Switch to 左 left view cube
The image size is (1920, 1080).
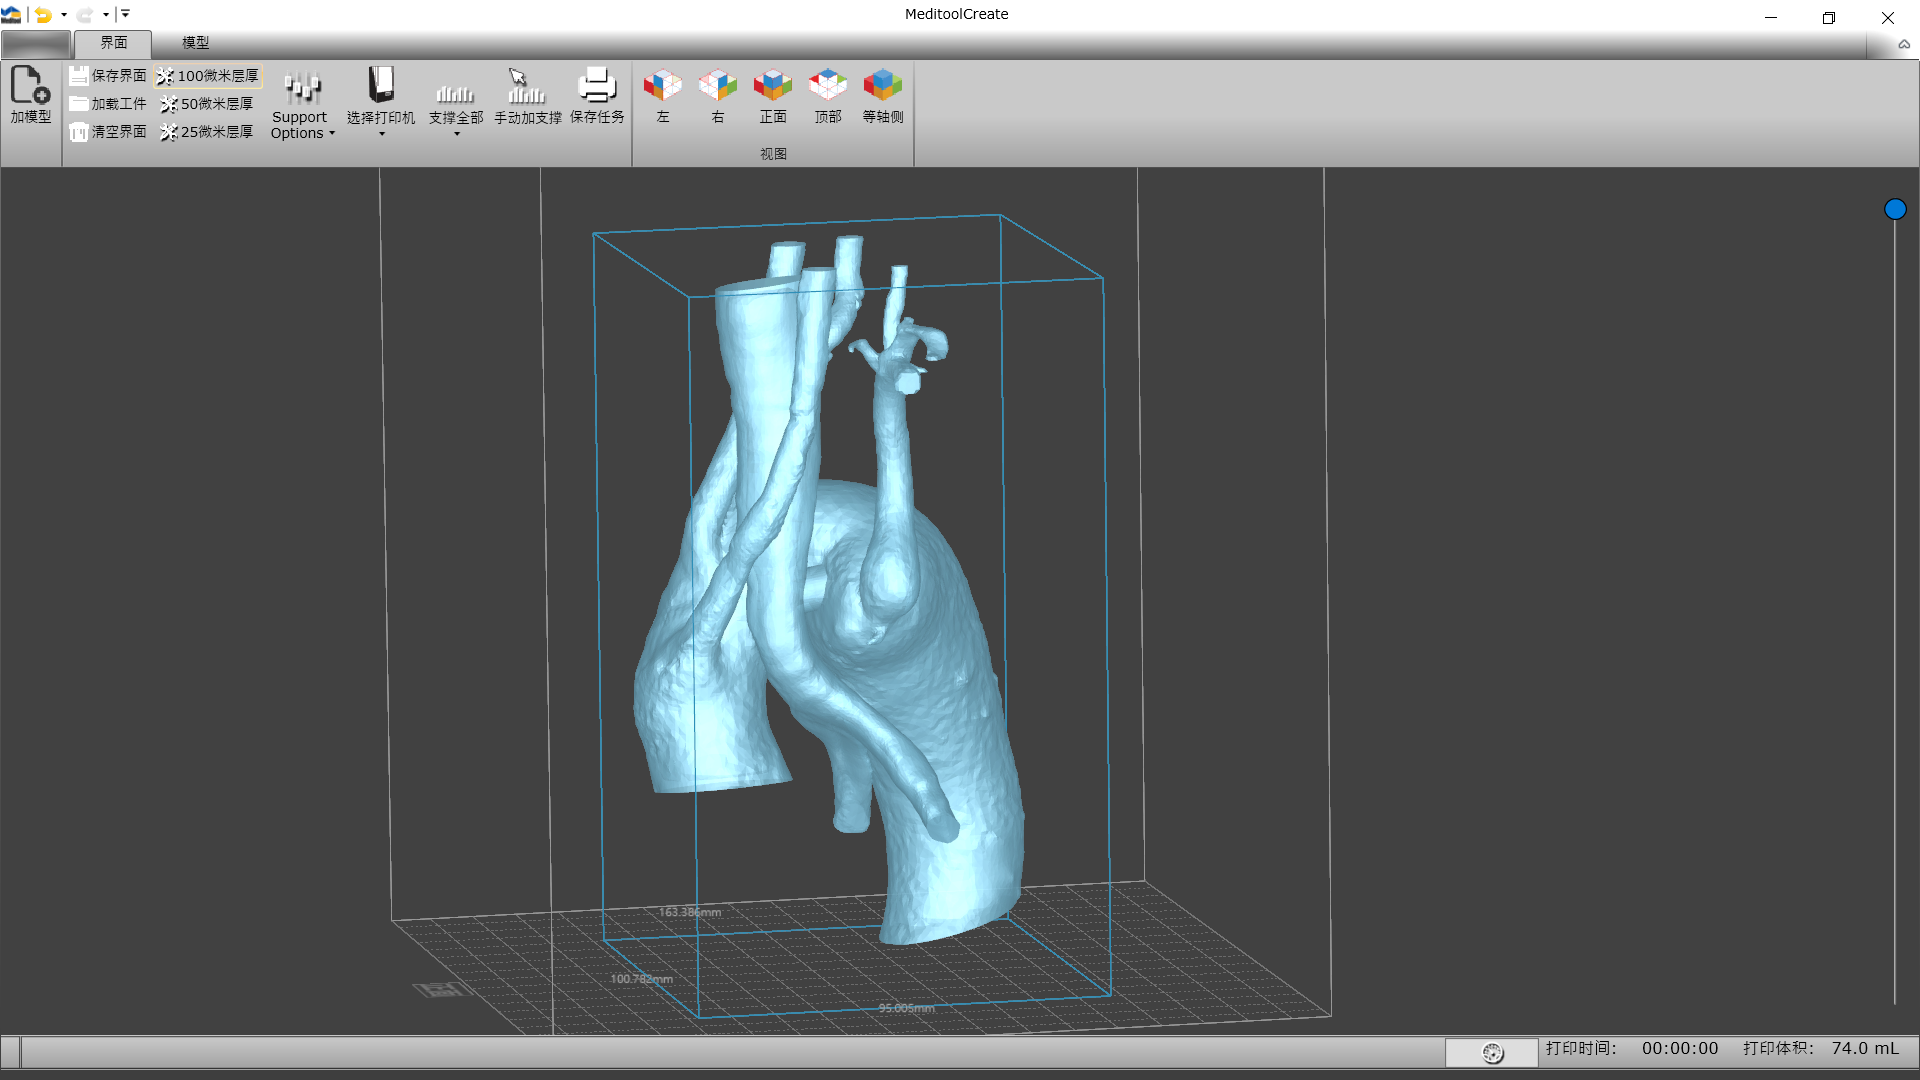click(662, 86)
